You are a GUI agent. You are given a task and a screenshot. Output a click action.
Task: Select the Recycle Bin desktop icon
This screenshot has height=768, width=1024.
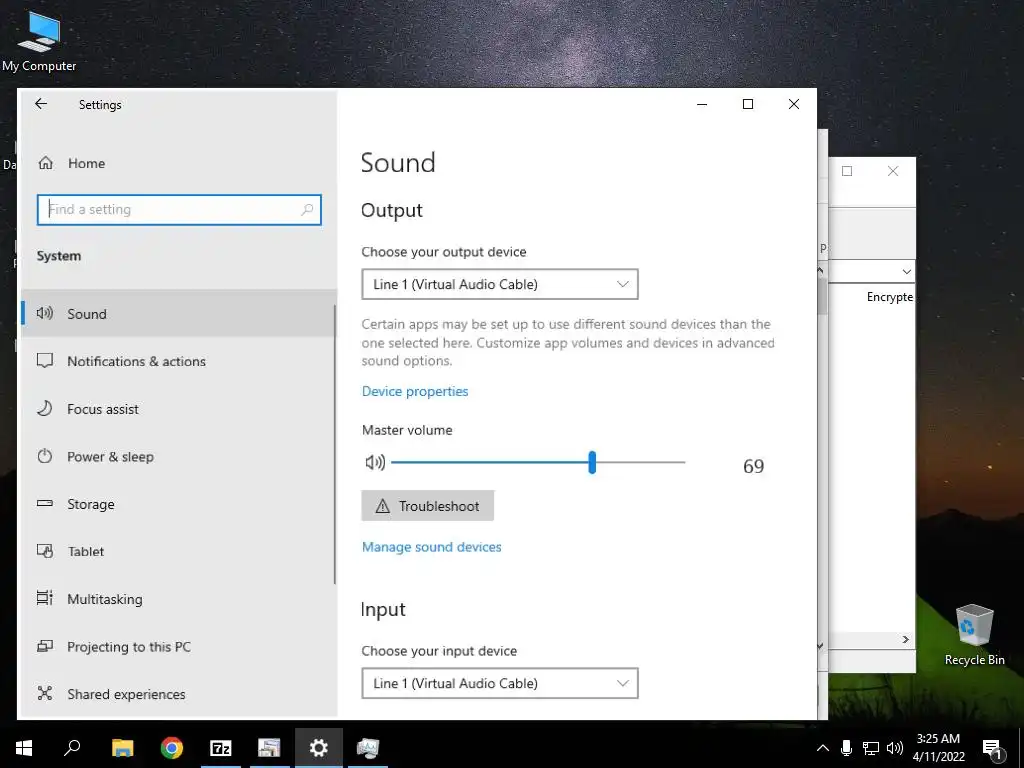pos(974,635)
